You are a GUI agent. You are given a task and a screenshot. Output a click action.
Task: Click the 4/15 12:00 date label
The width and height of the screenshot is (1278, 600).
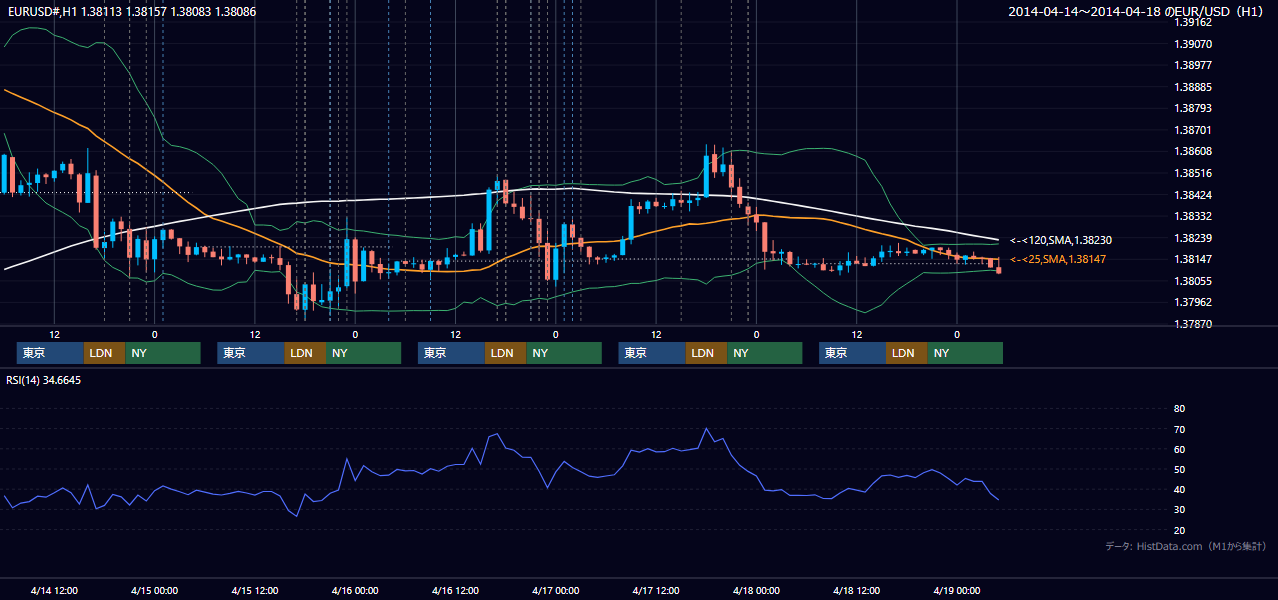point(254,590)
